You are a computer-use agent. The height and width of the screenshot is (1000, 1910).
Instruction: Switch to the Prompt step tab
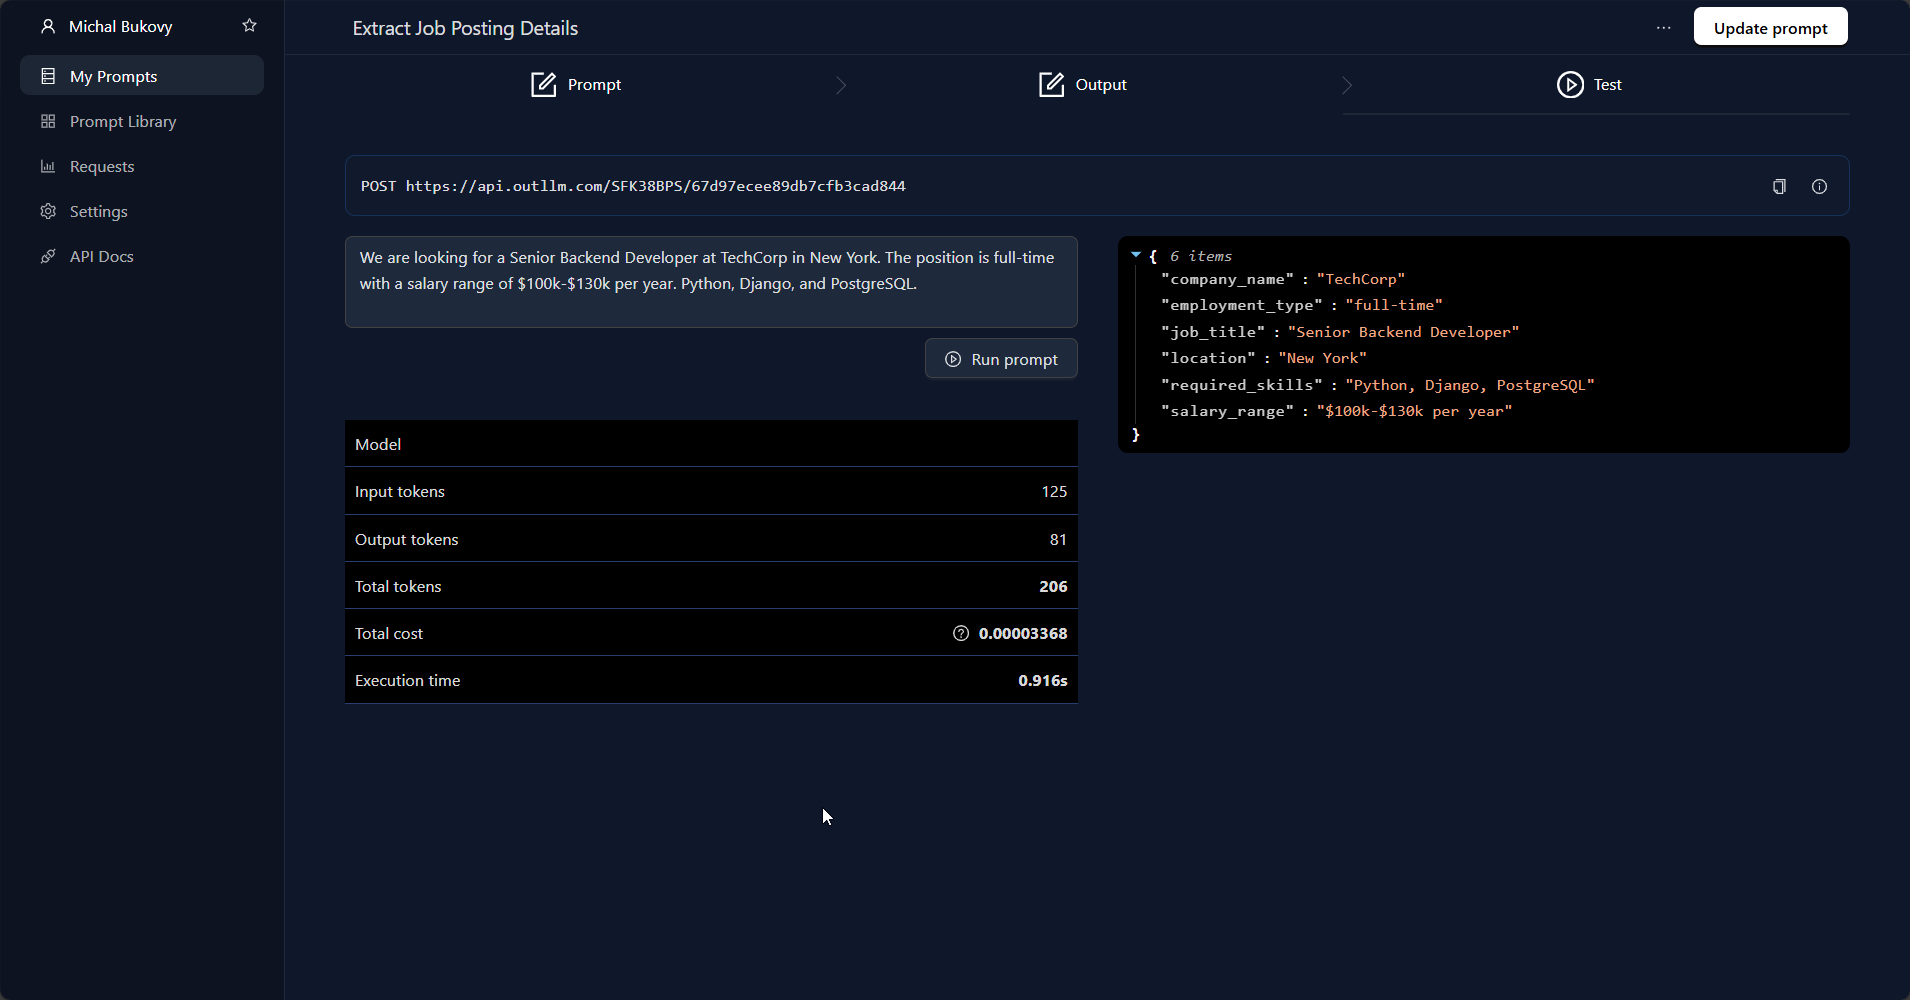pos(576,85)
